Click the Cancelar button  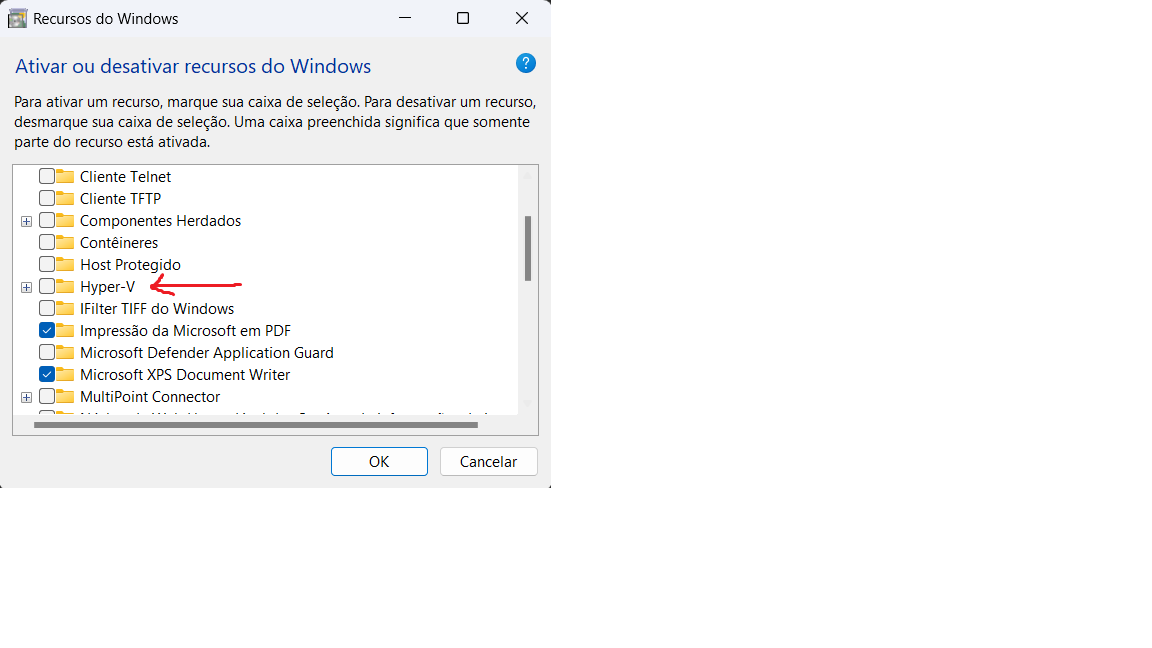[x=489, y=461]
